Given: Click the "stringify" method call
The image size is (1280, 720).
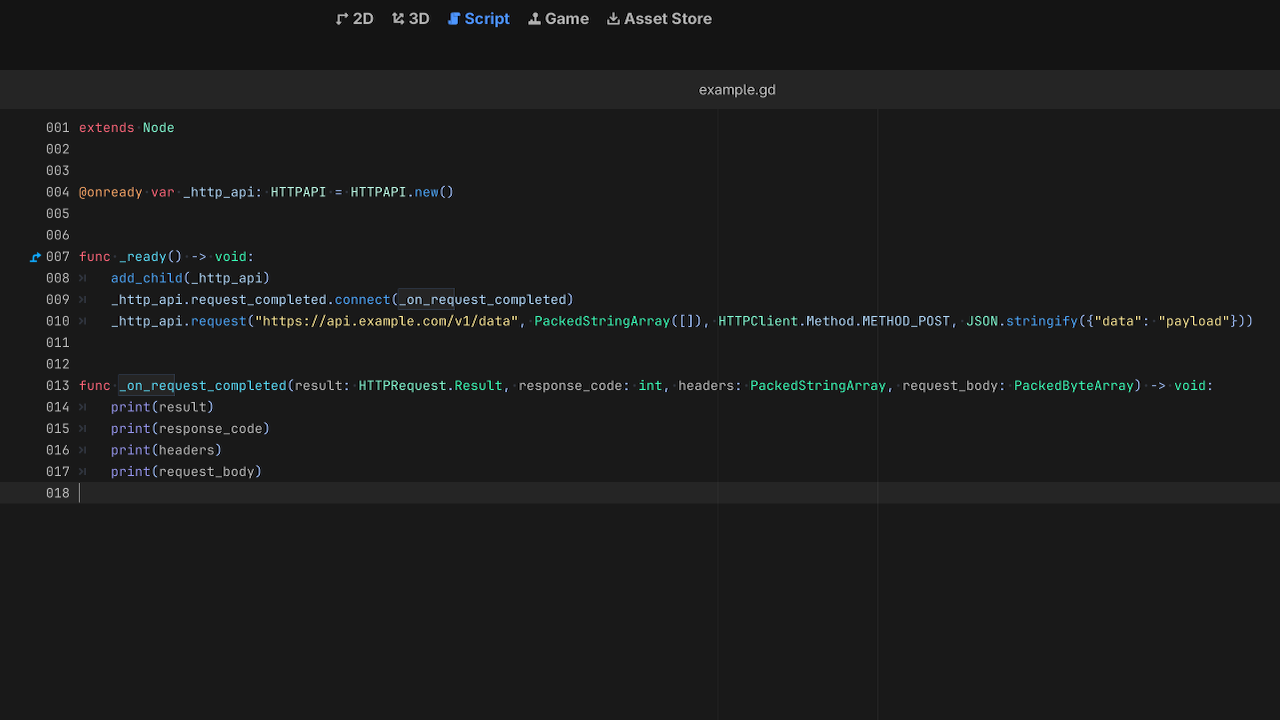Looking at the screenshot, I should tap(1042, 321).
